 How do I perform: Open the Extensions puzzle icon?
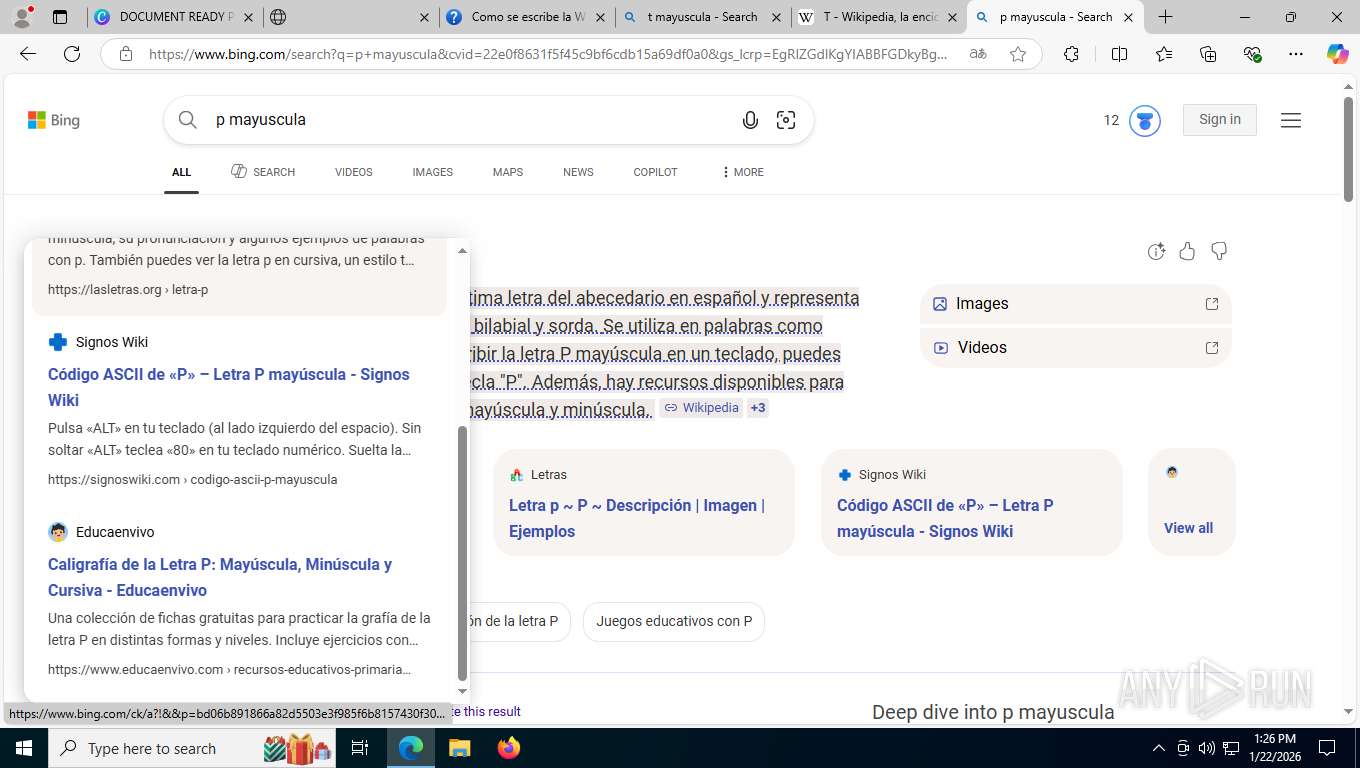1071,54
